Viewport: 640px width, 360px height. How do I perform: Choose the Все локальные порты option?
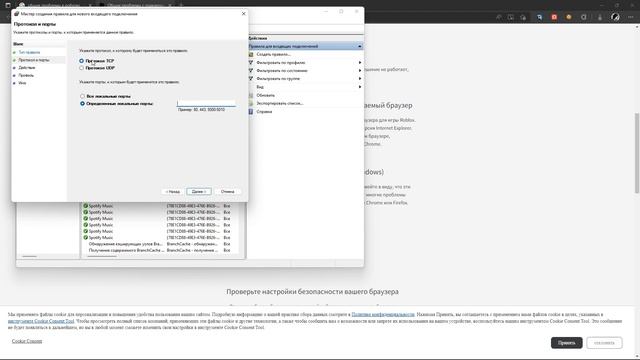(82, 96)
